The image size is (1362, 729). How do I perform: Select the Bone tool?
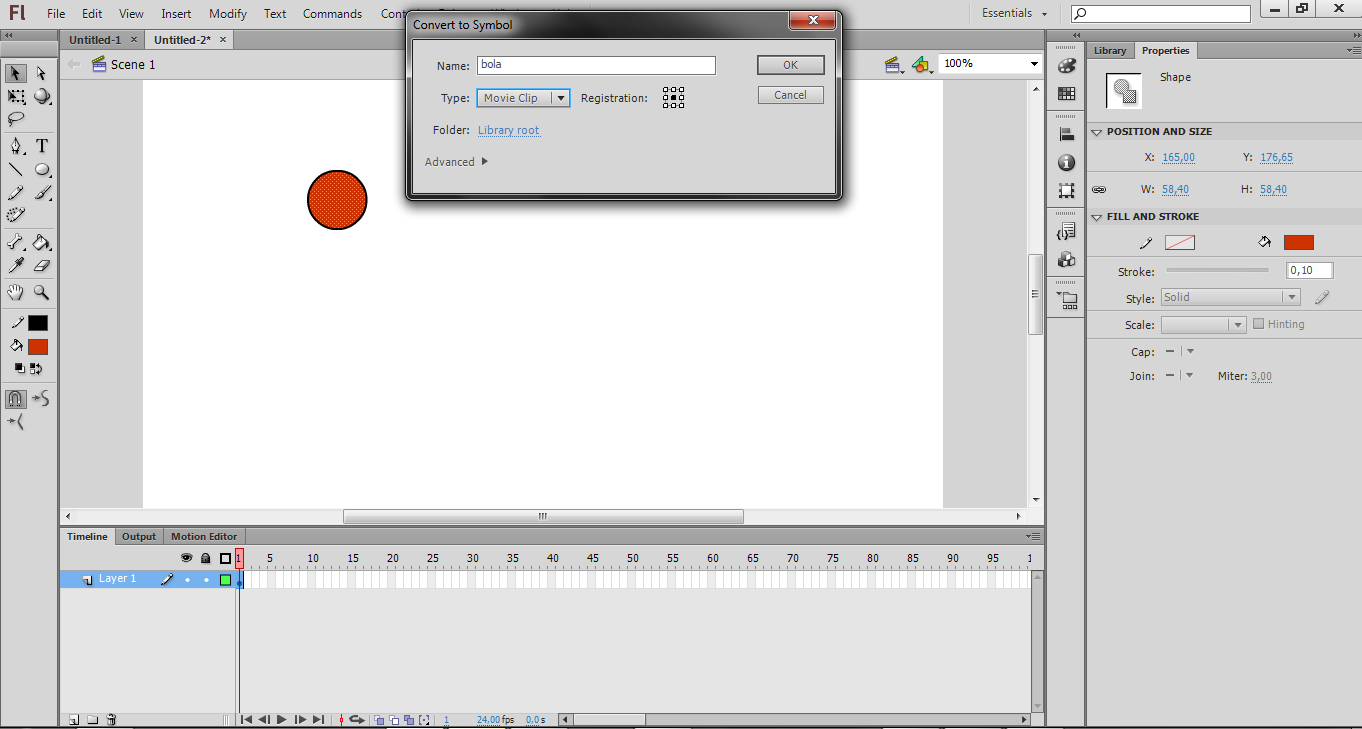16,242
